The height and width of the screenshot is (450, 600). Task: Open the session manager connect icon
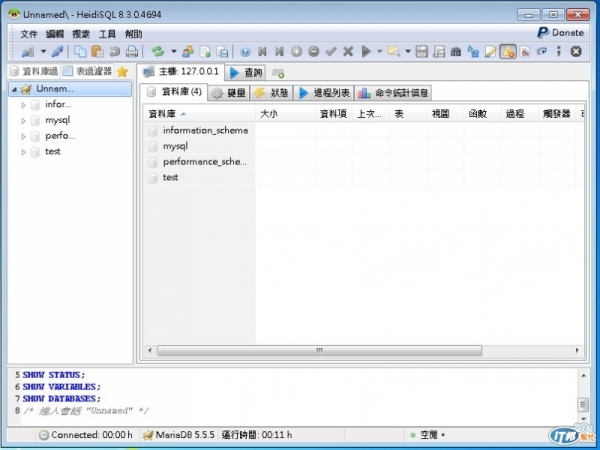coord(28,51)
